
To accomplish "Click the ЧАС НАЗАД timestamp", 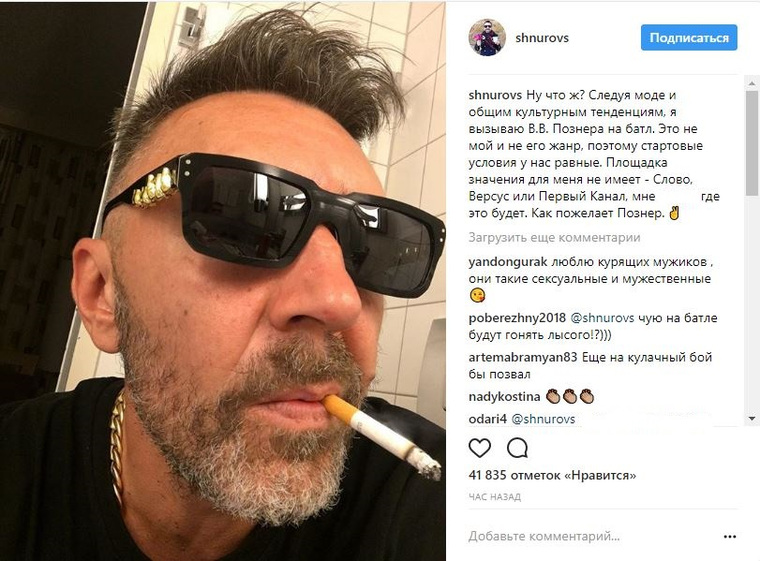I will [x=494, y=497].
